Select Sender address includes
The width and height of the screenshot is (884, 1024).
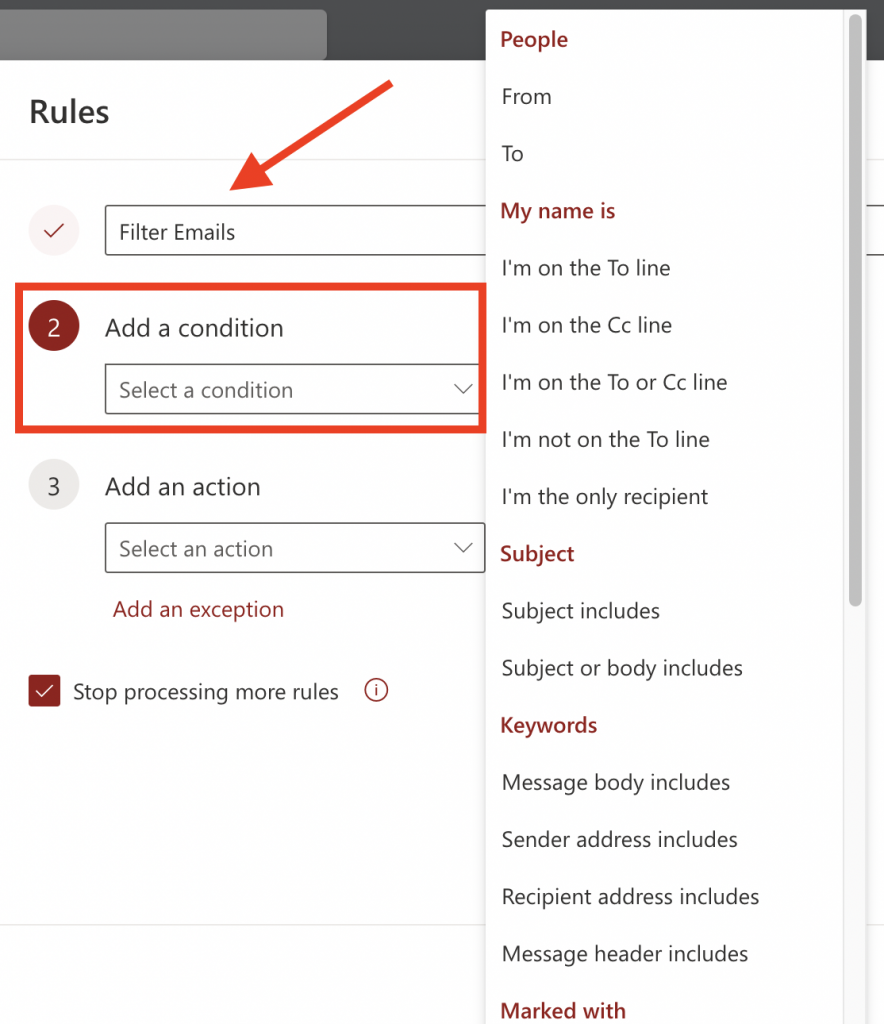620,840
